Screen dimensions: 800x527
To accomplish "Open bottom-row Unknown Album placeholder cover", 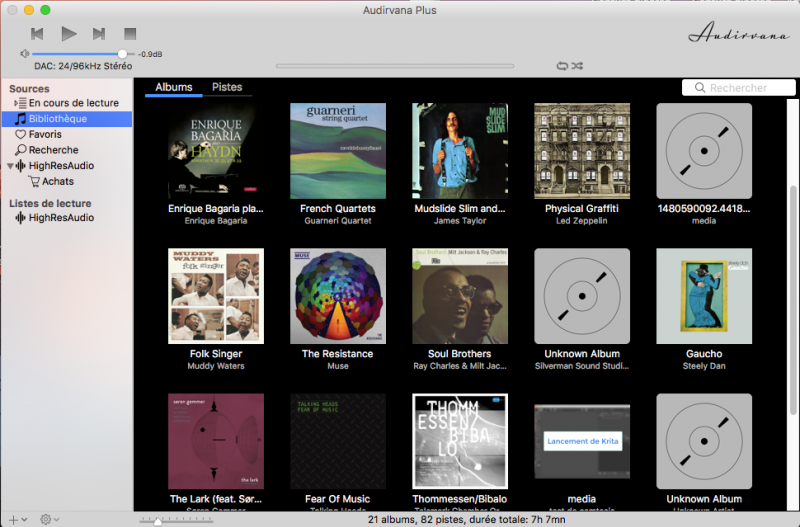I will tap(704, 441).
